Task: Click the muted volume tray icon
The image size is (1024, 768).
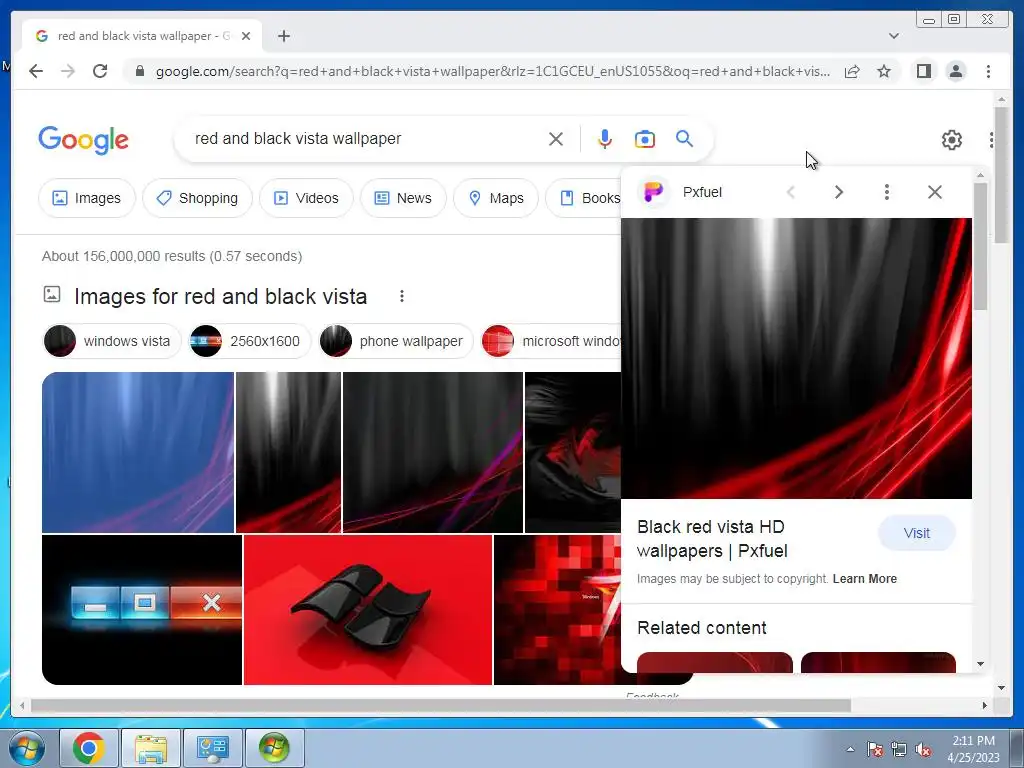Action: click(923, 750)
